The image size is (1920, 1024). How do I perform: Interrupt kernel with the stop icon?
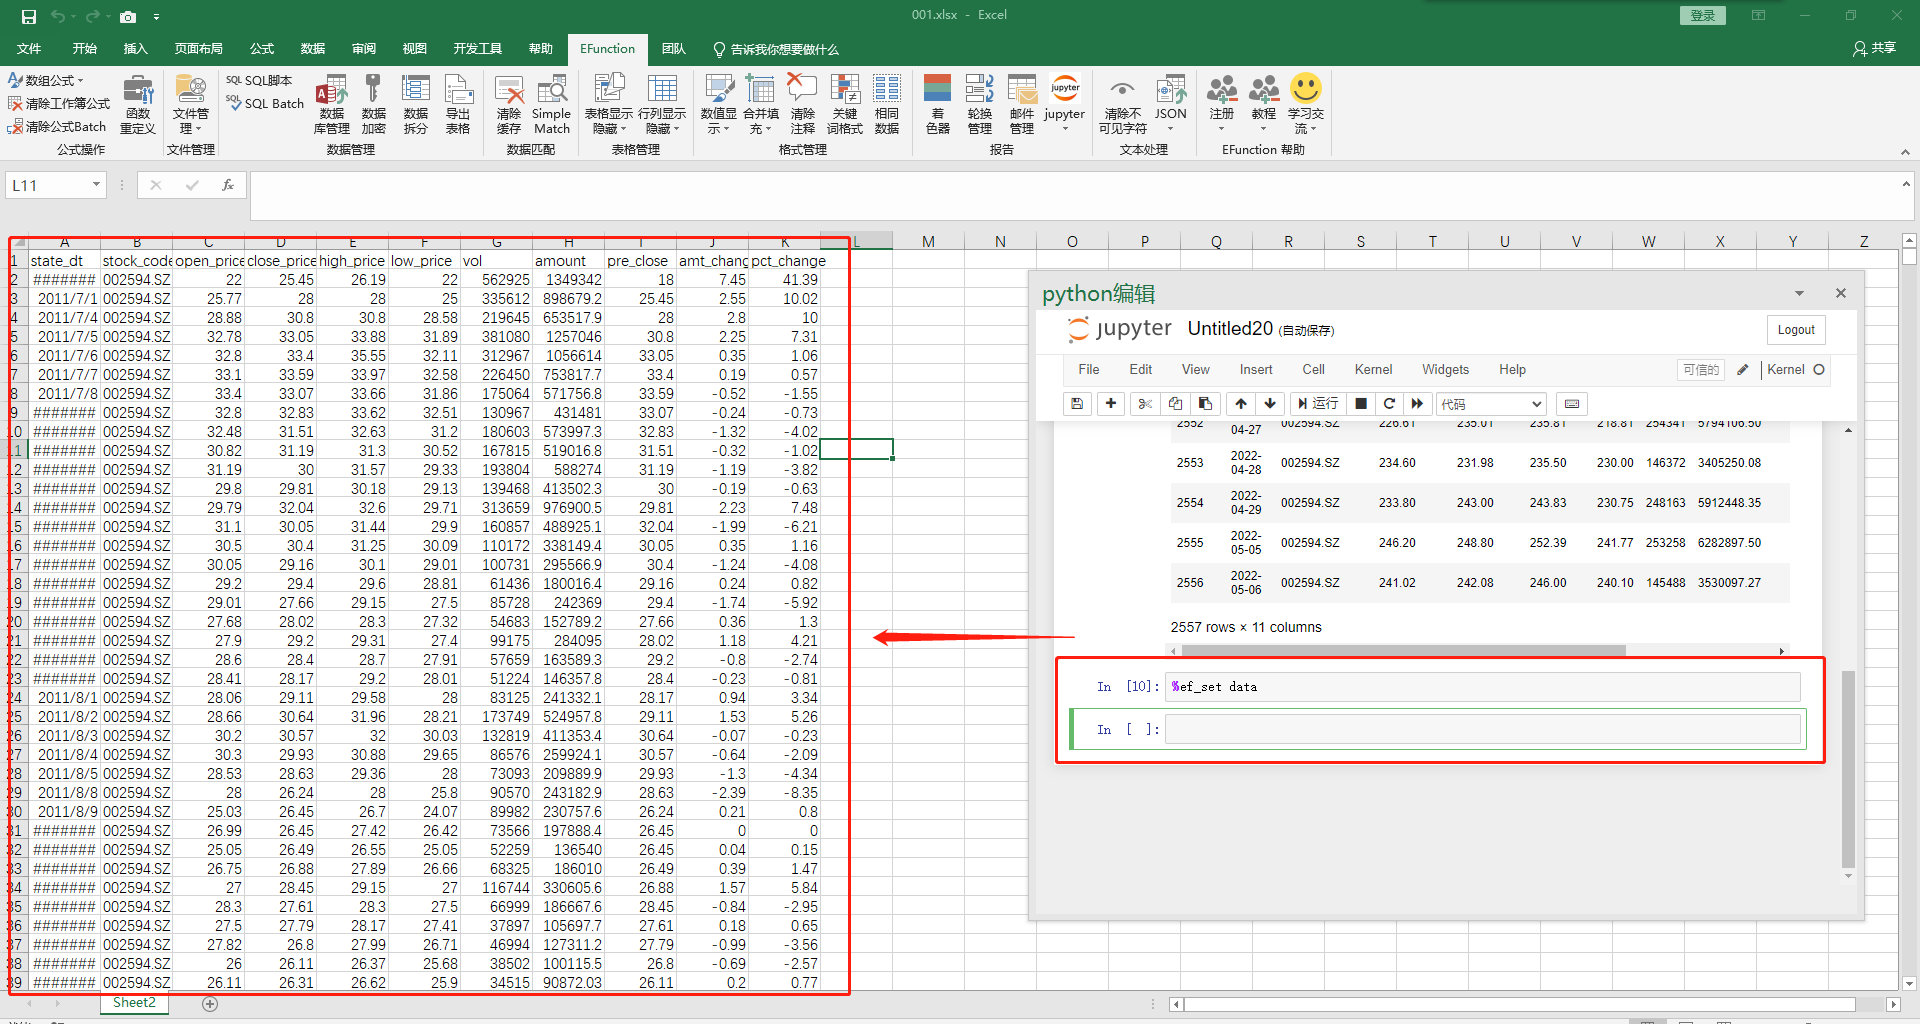[x=1361, y=404]
